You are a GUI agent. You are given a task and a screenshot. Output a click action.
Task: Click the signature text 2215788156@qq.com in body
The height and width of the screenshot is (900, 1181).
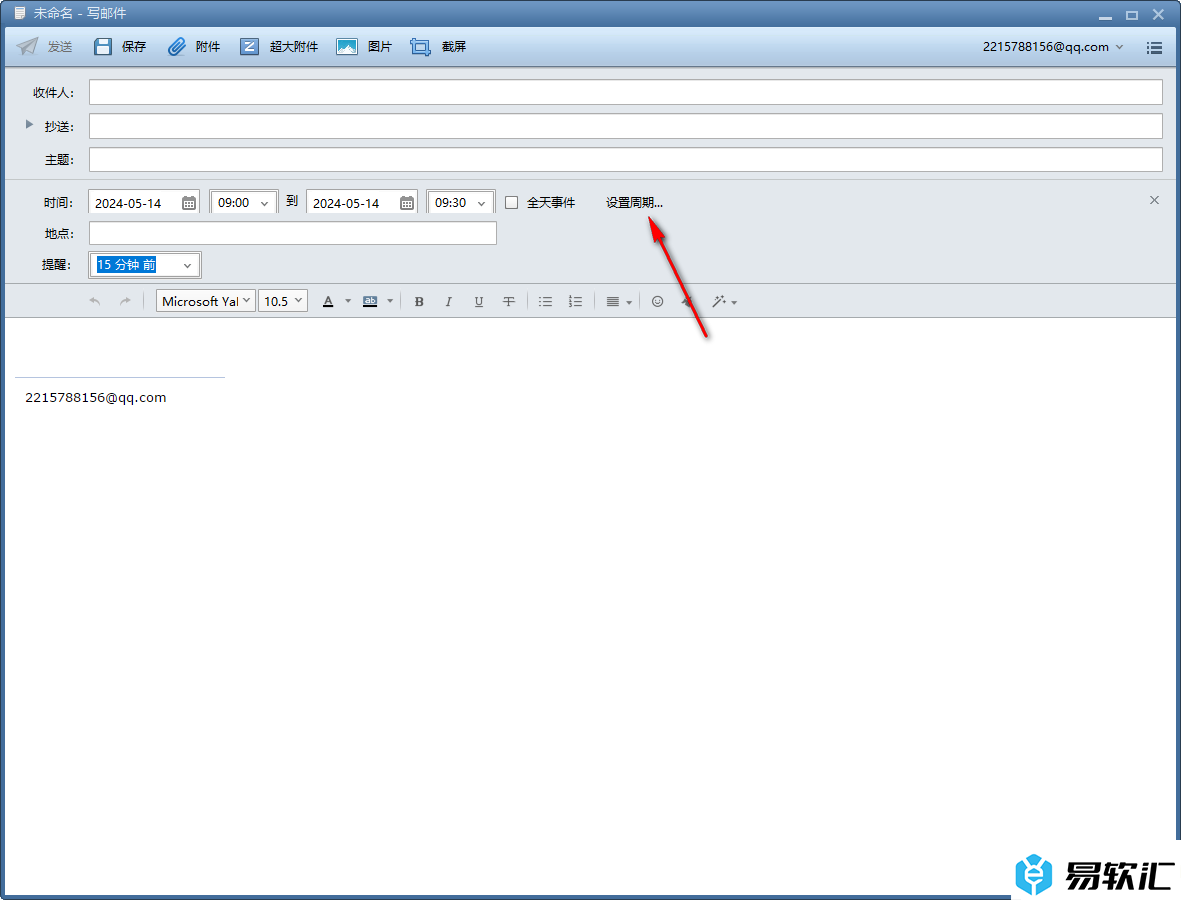click(x=96, y=398)
